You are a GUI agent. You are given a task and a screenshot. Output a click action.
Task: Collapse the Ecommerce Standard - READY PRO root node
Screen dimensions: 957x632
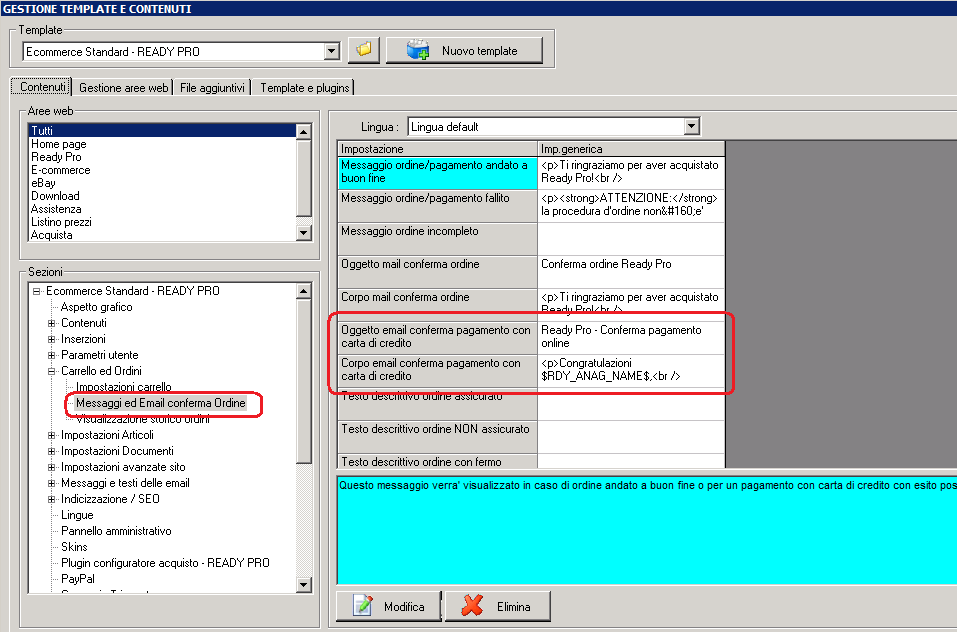pyautogui.click(x=37, y=291)
